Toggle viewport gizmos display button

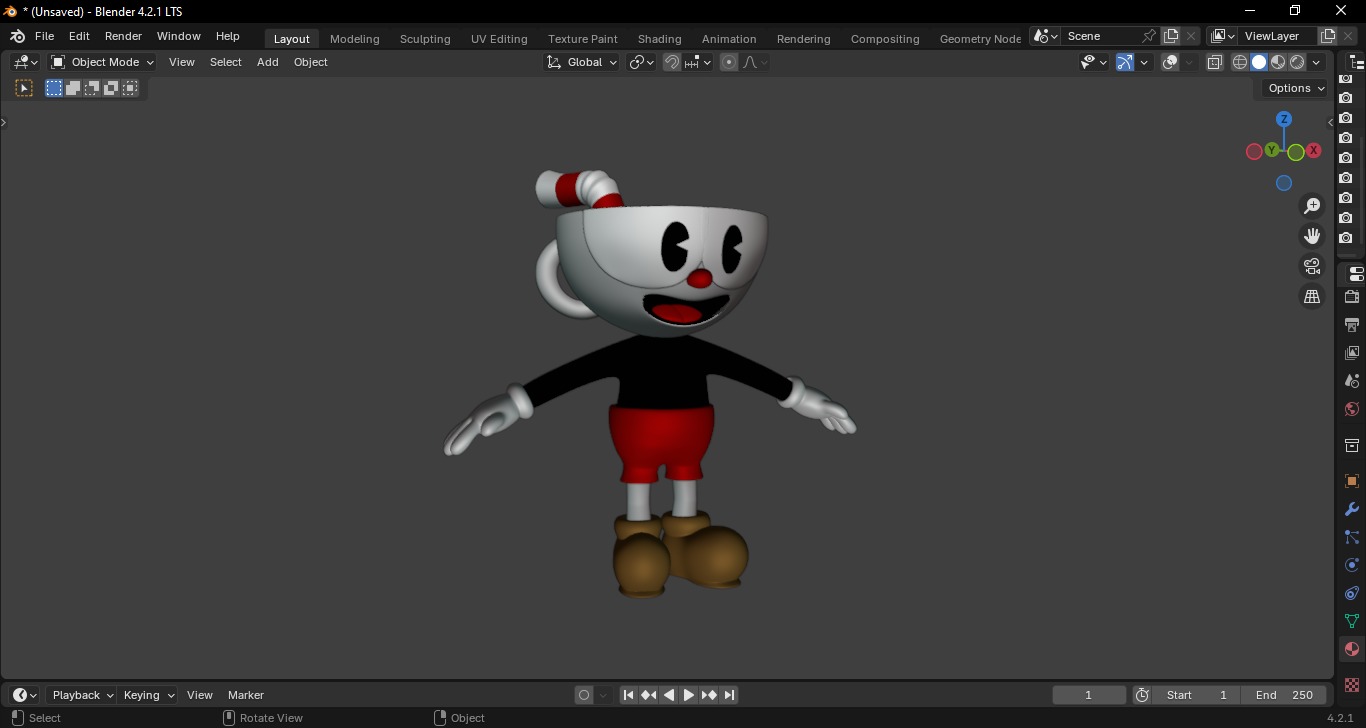[x=1125, y=62]
